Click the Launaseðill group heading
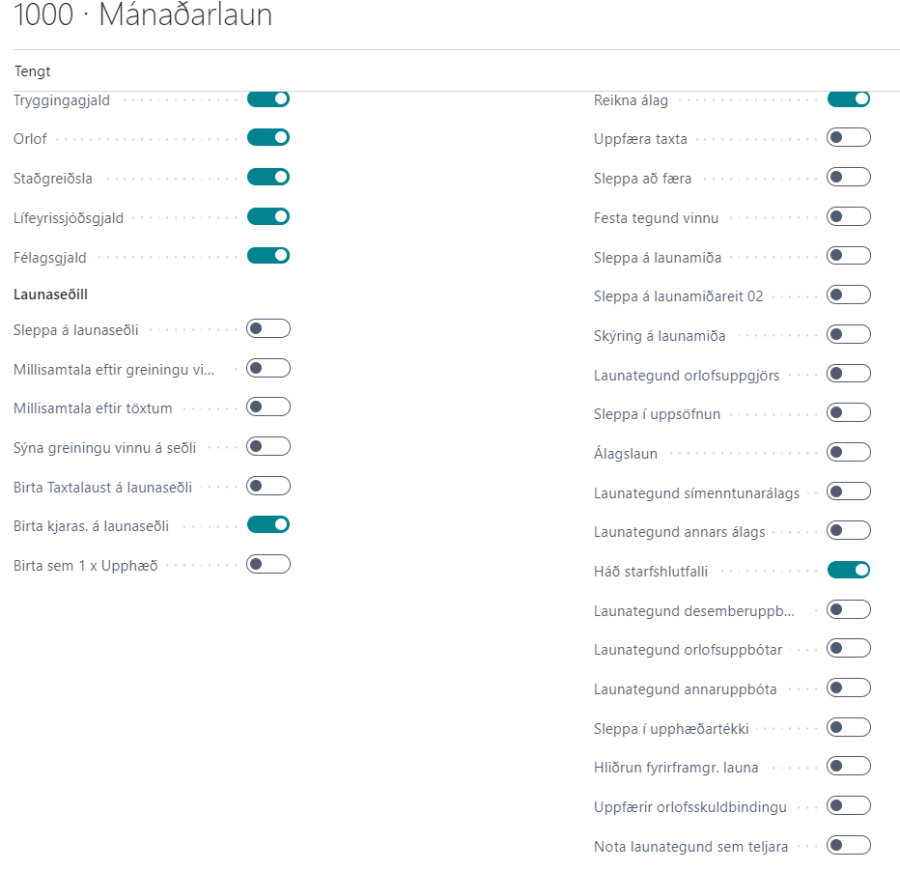 [51, 295]
